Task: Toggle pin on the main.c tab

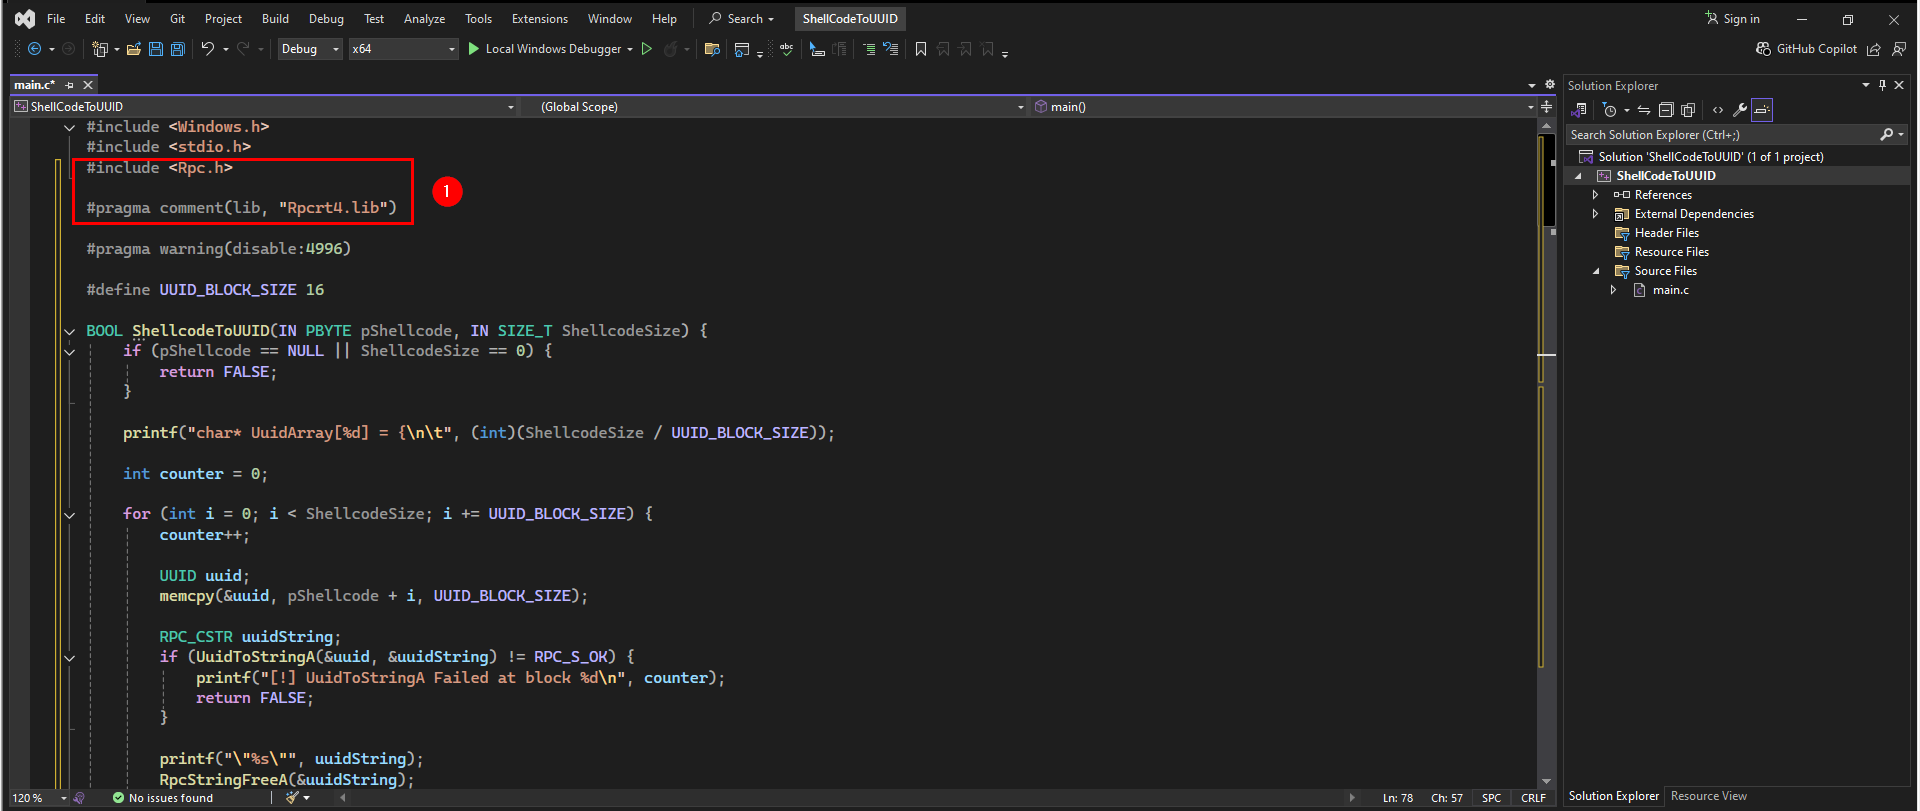Action: tap(70, 85)
